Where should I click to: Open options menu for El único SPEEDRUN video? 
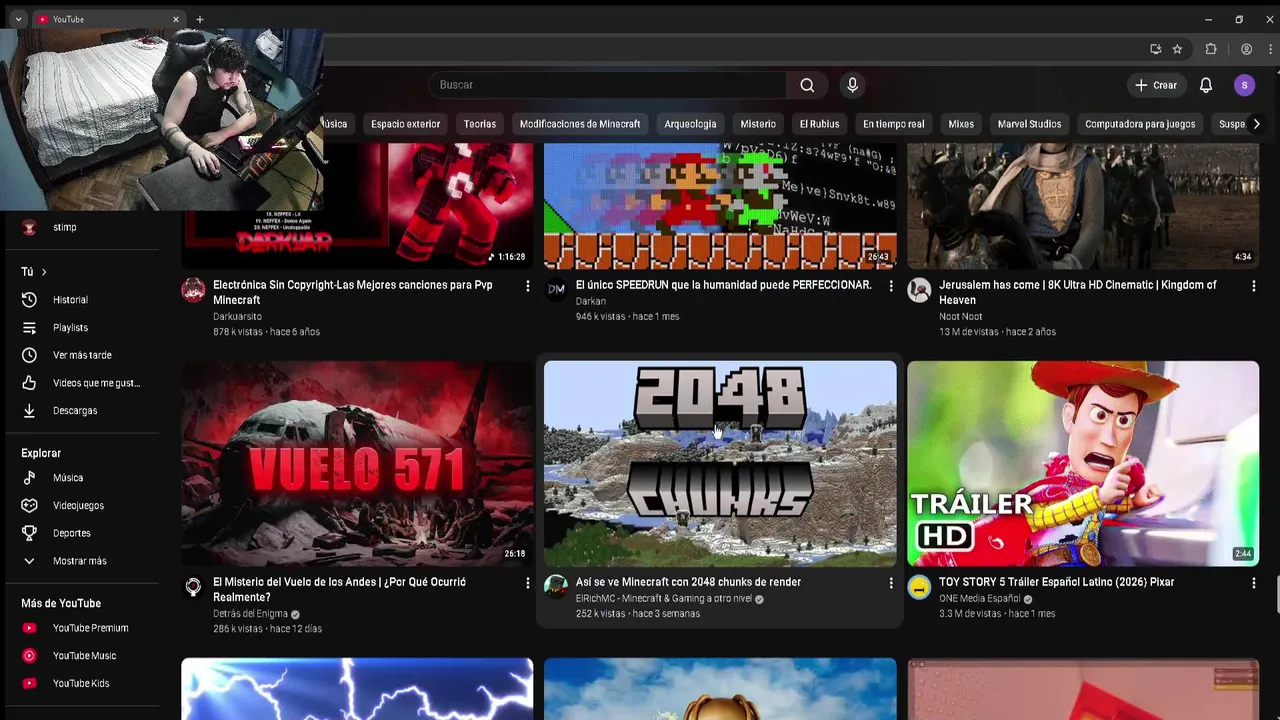pos(891,286)
